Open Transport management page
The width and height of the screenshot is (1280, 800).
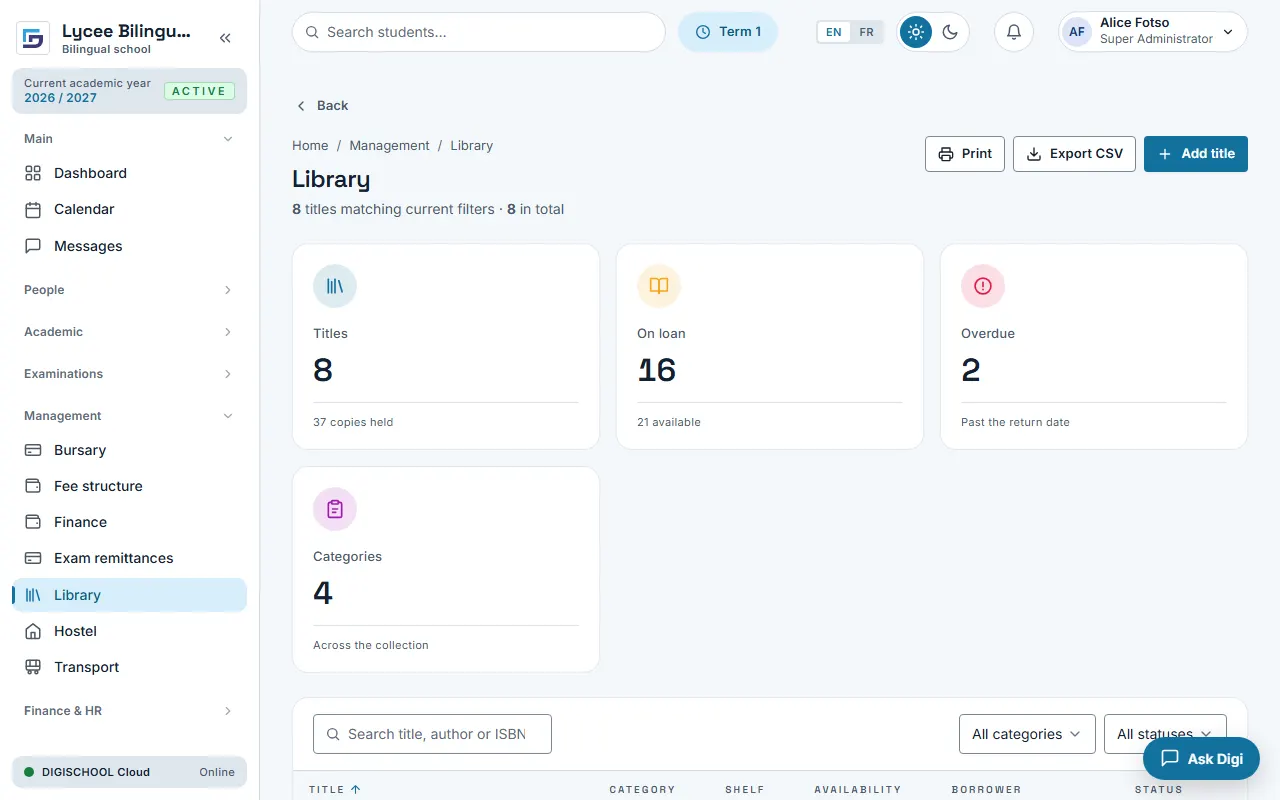pyautogui.click(x=129, y=667)
